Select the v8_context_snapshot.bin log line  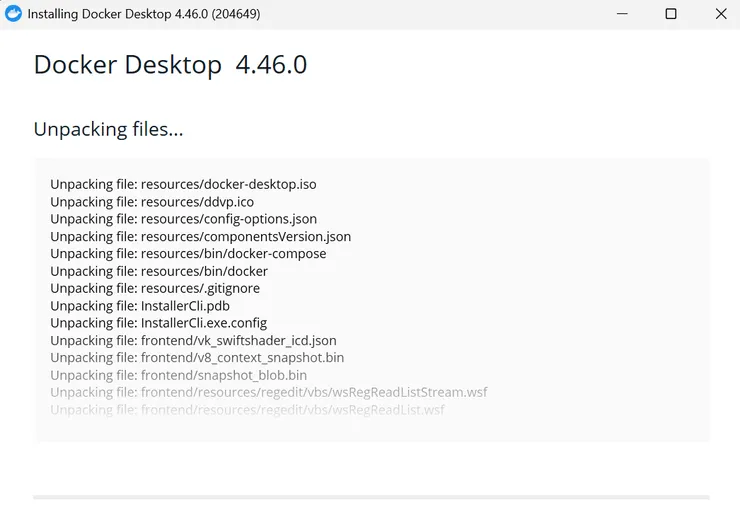[x=197, y=358]
